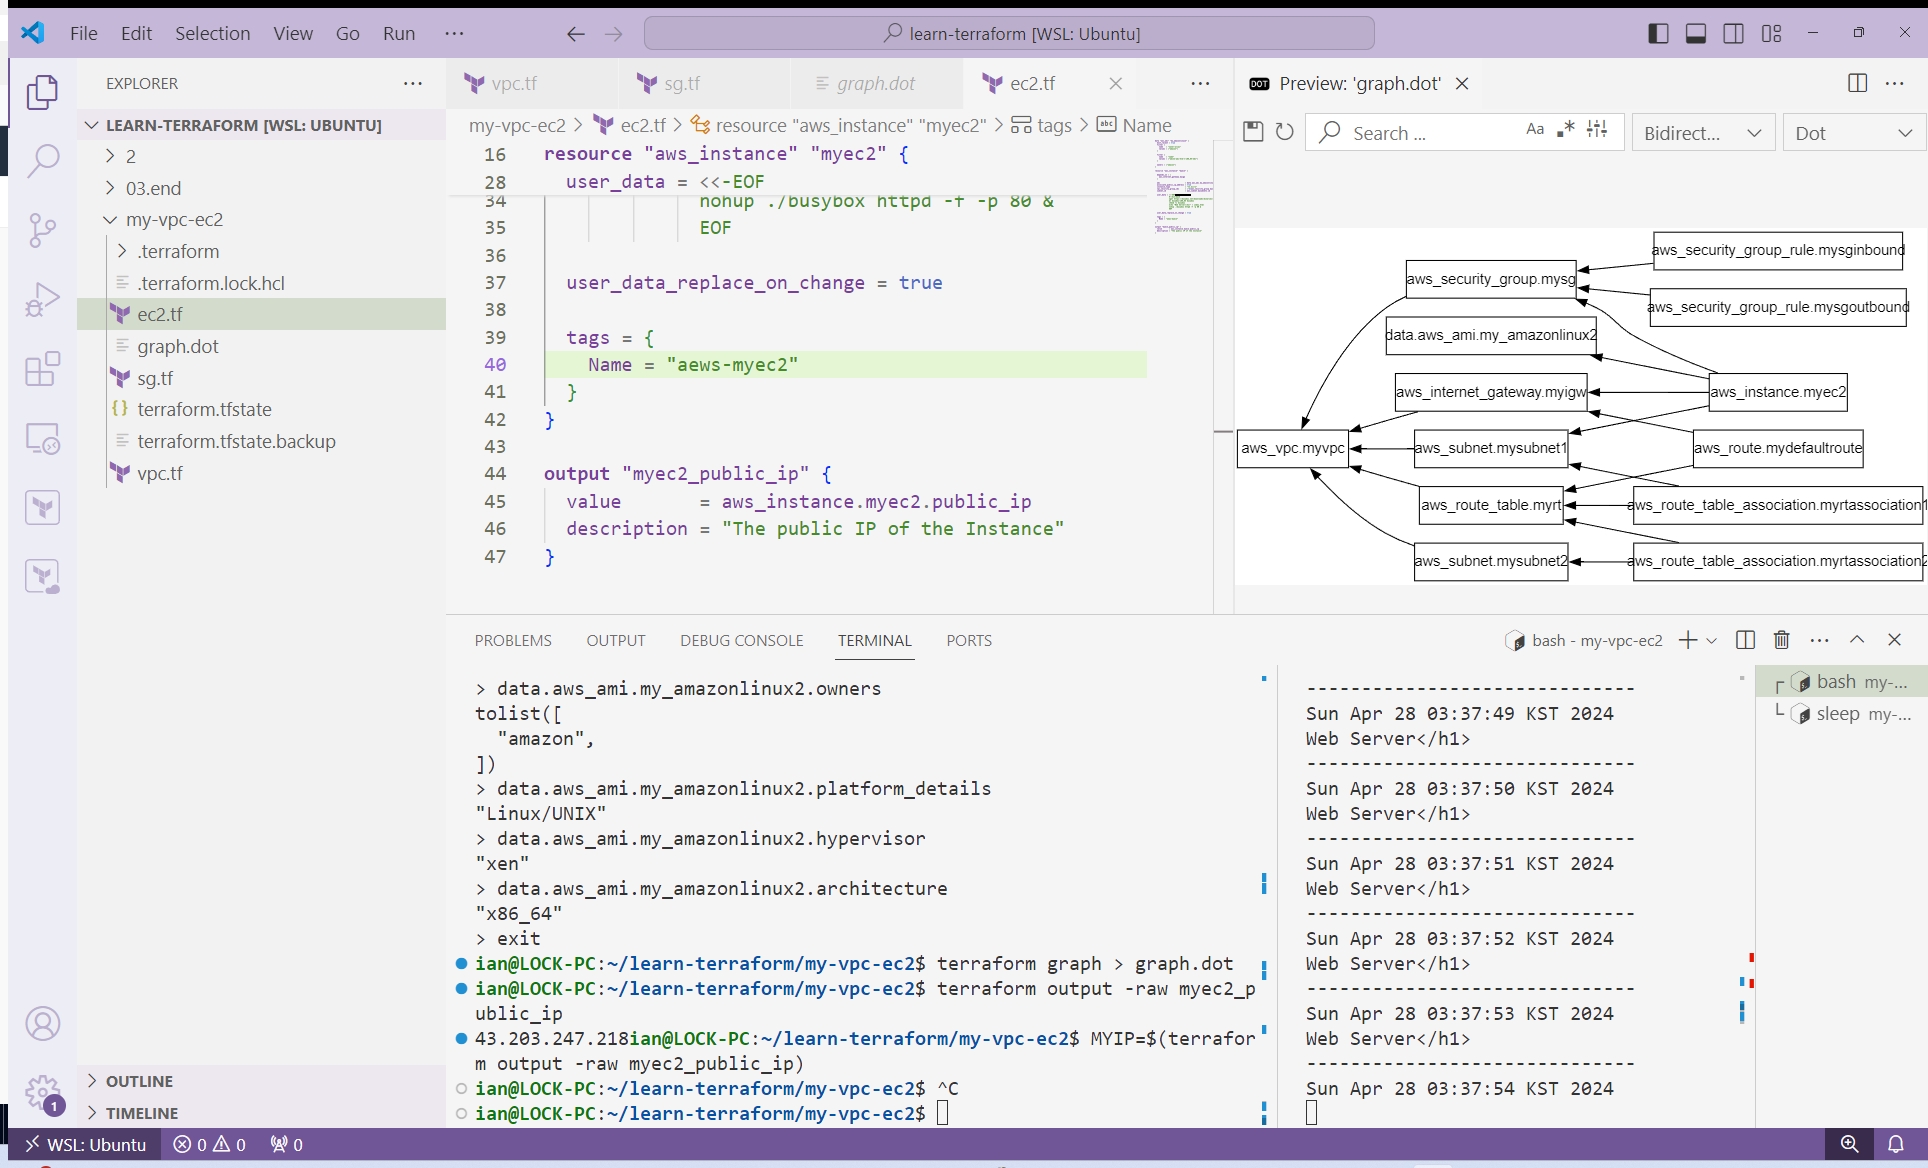Open the Source Control view
Image resolution: width=1928 pixels, height=1168 pixels.
[42, 230]
